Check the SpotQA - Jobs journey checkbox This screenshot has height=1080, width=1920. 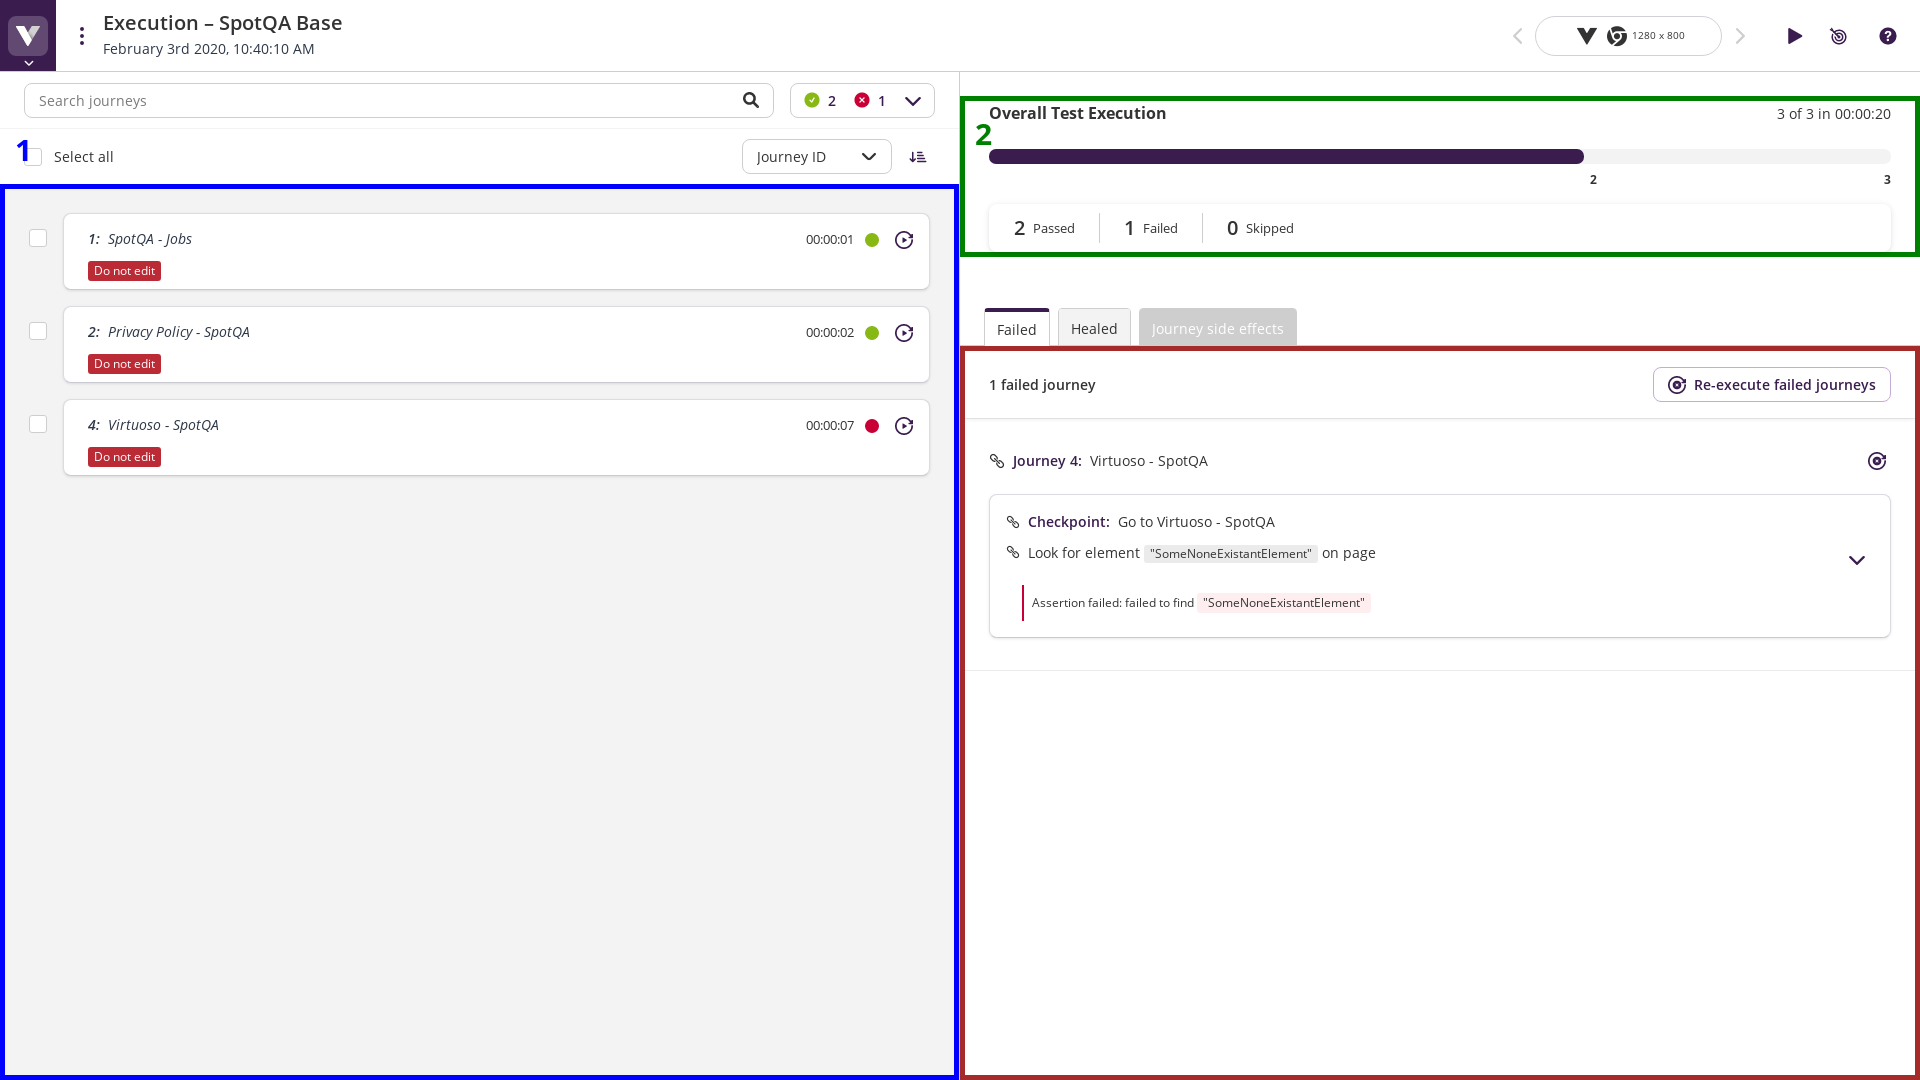(x=38, y=238)
